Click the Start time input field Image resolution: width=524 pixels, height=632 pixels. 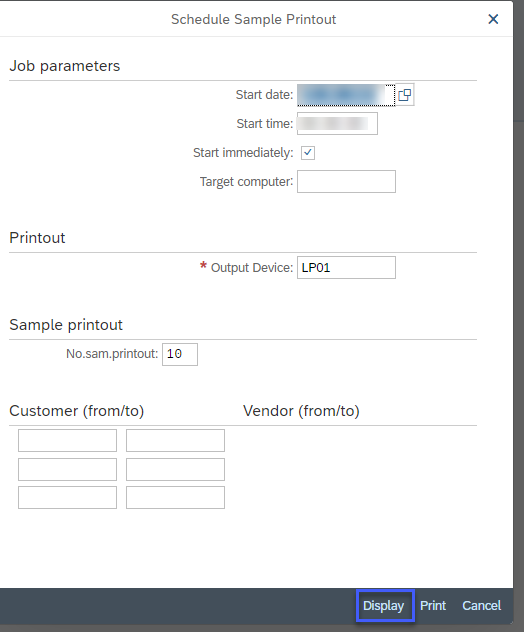337,123
